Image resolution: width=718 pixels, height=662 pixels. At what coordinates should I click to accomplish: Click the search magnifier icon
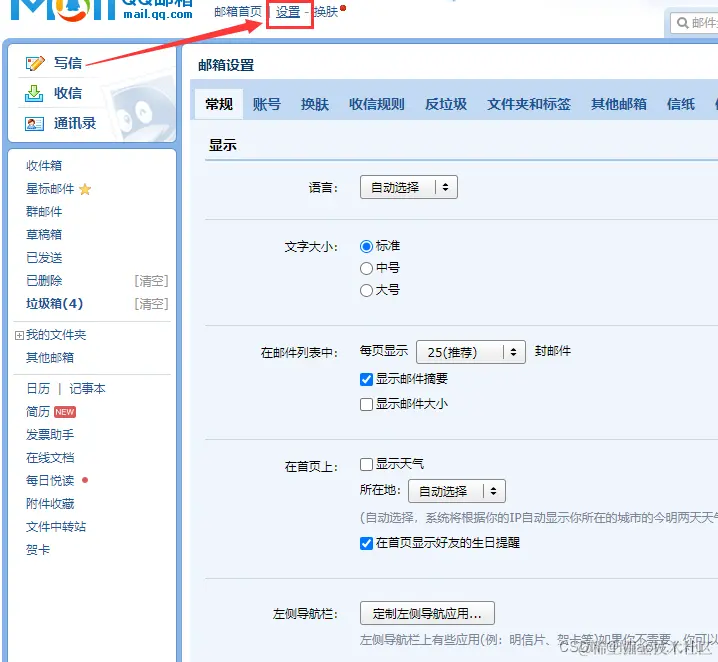682,22
